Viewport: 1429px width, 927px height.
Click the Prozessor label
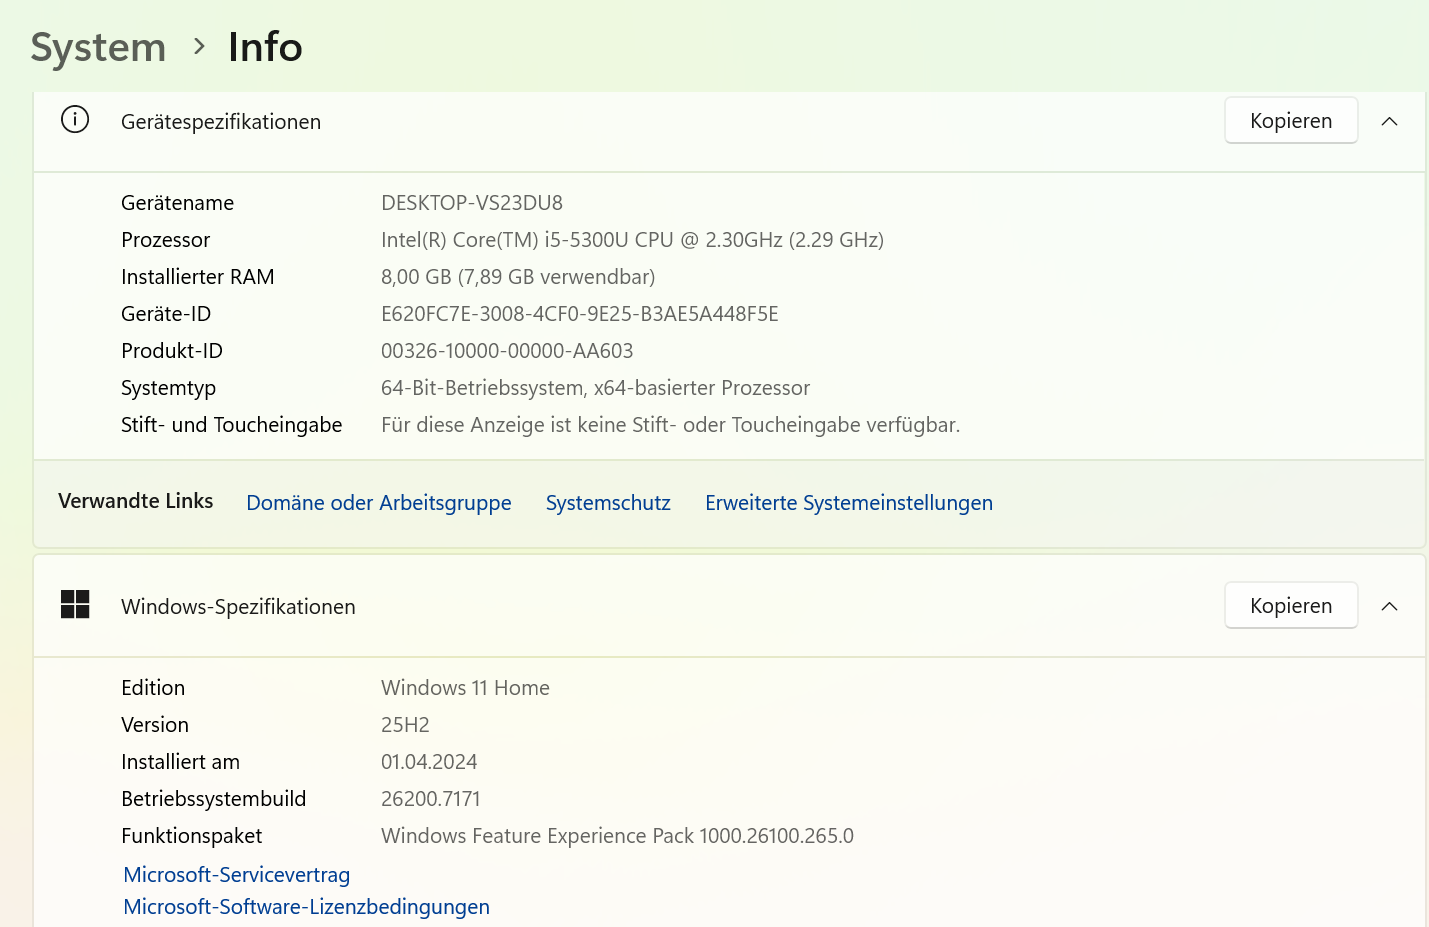[x=165, y=239]
